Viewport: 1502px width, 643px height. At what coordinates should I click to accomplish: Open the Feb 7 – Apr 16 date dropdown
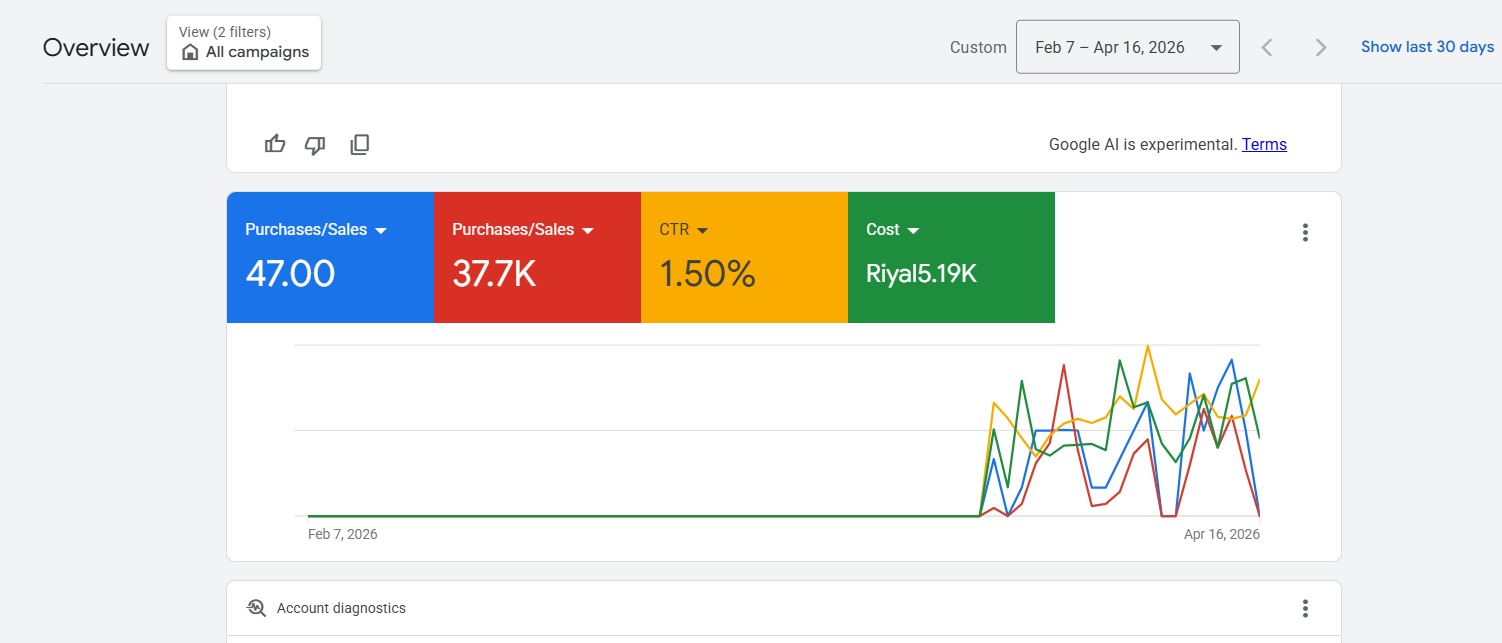1127,47
